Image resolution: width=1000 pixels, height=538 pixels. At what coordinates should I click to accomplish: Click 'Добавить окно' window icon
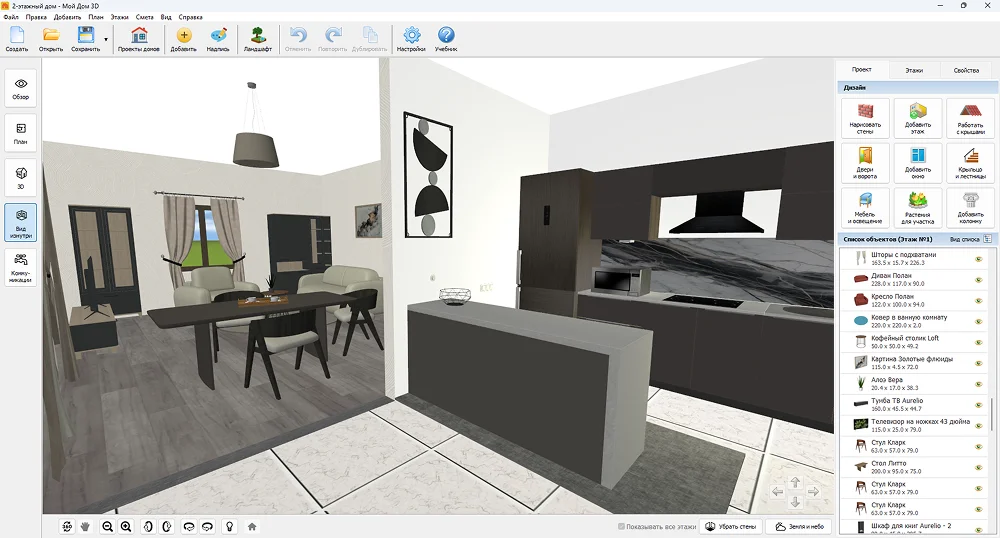(917, 162)
